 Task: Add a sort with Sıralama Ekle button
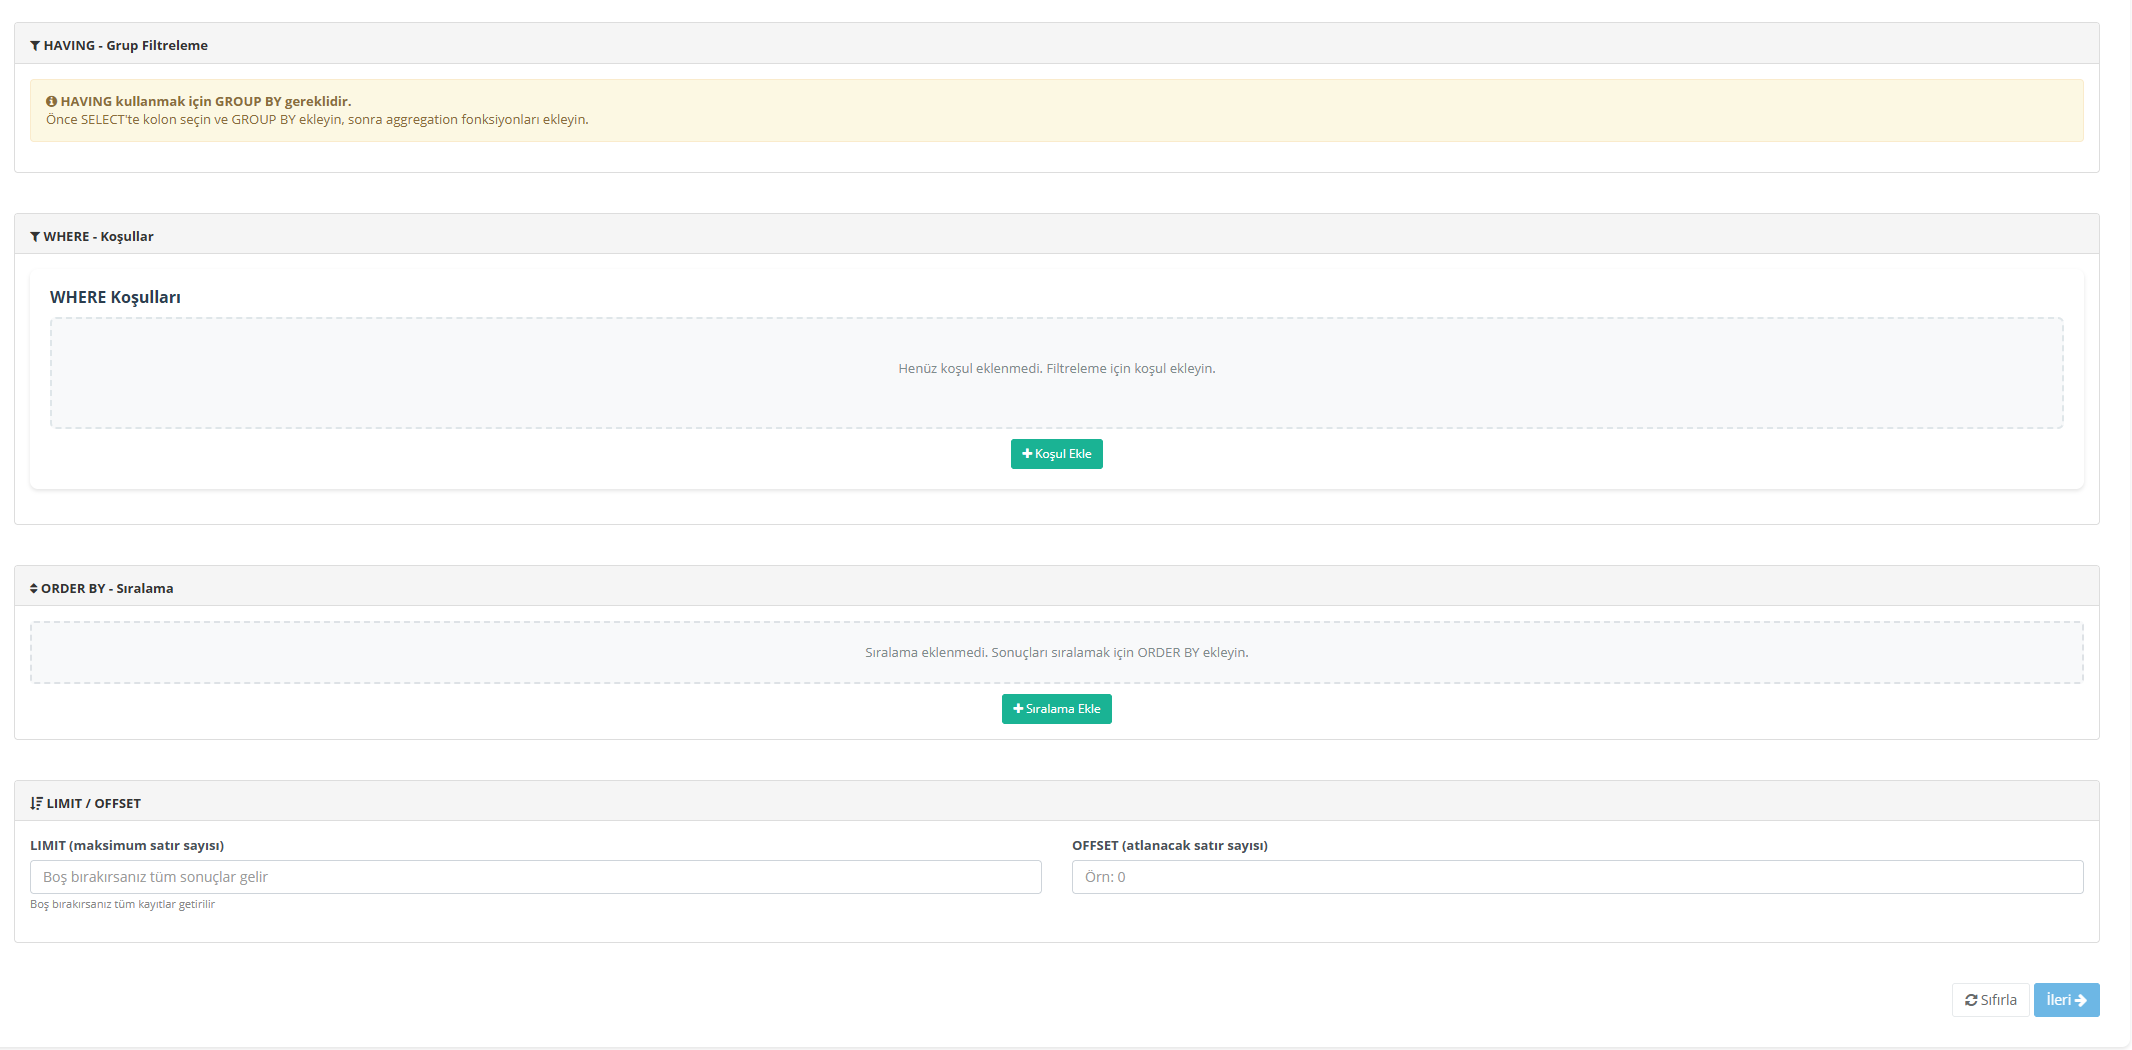1056,709
